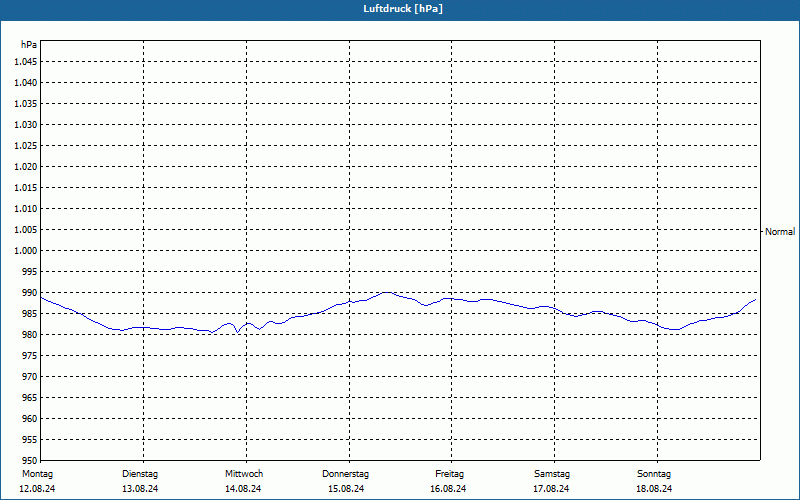Select the 980 axis value
The height and width of the screenshot is (500, 800).
30,335
